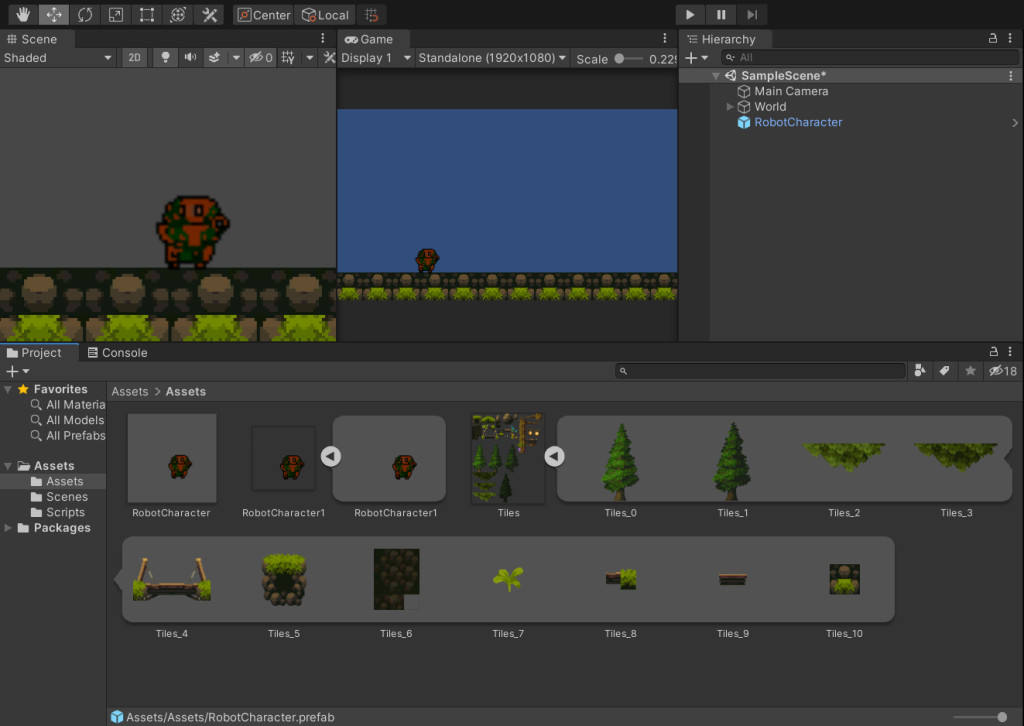Click the Step frame button

(752, 15)
